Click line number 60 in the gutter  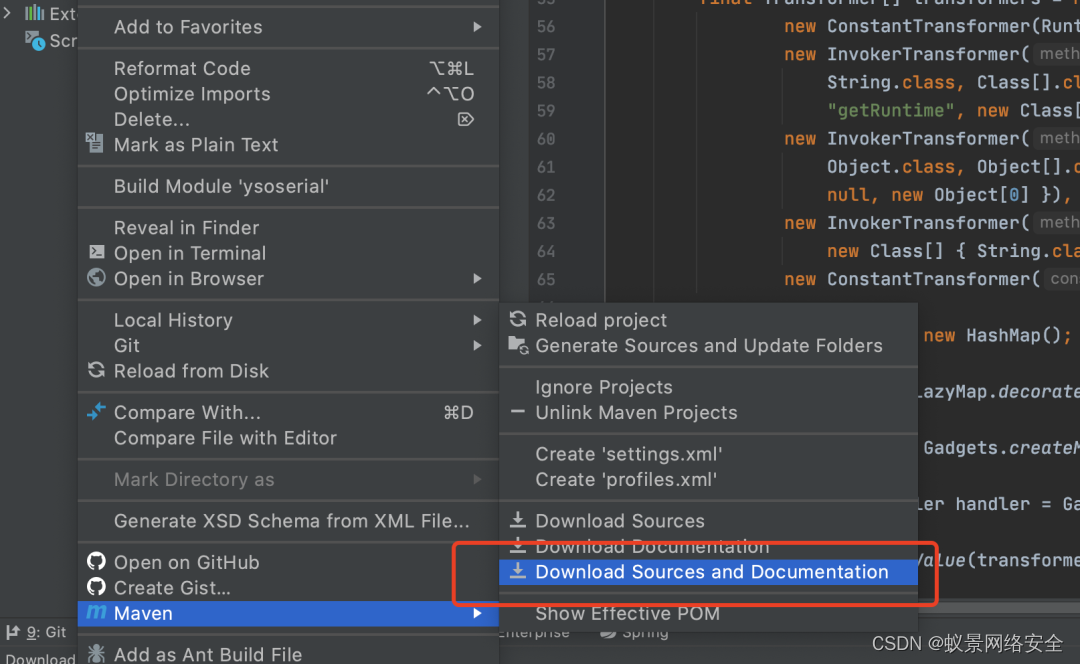pyautogui.click(x=546, y=139)
